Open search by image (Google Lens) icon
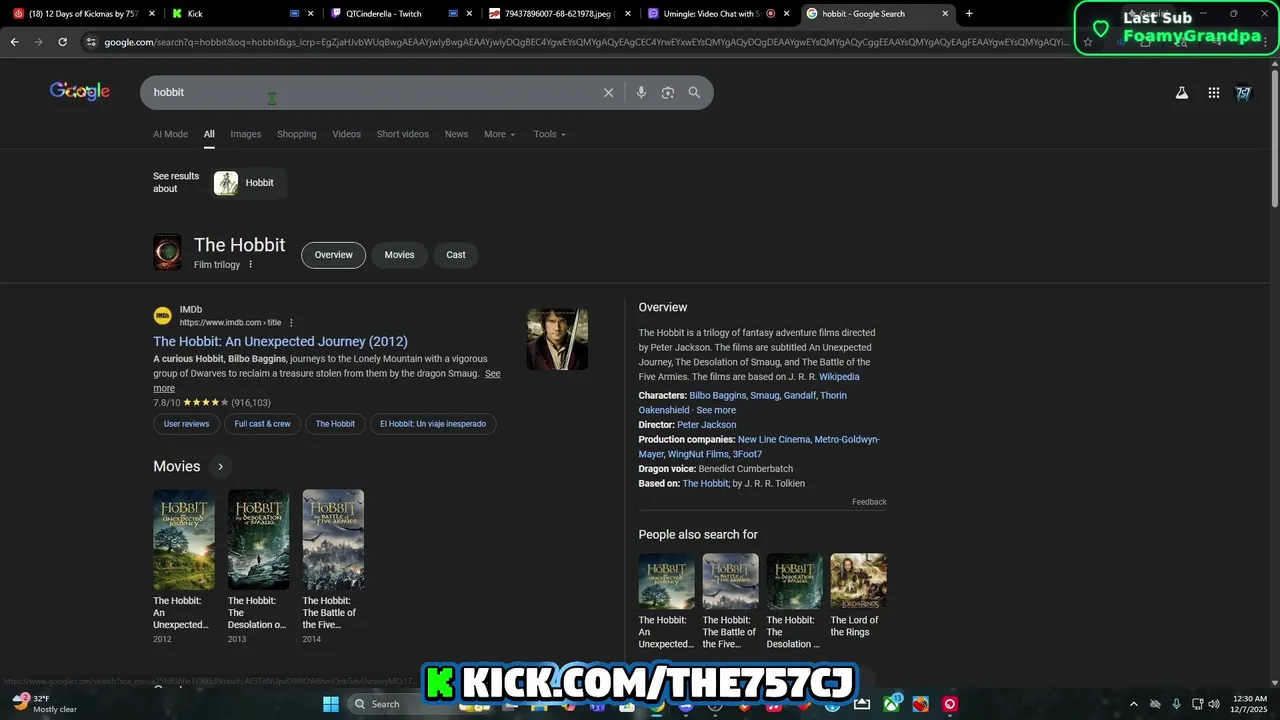This screenshot has width=1280, height=720. click(668, 92)
